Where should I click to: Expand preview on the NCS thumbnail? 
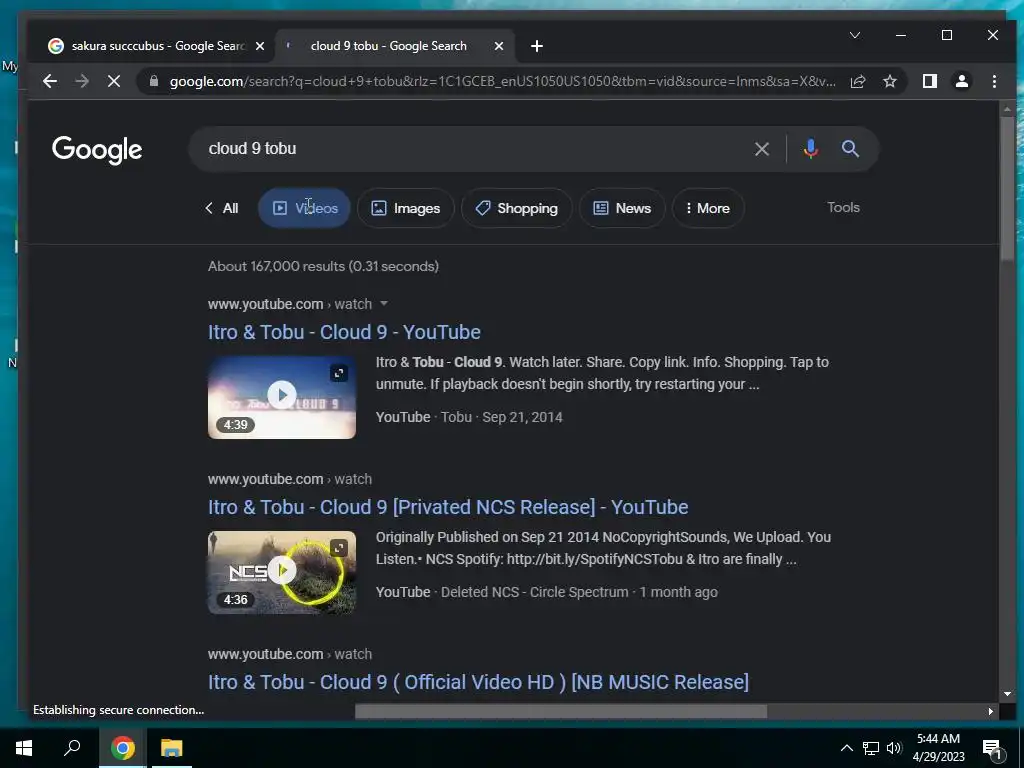339,548
